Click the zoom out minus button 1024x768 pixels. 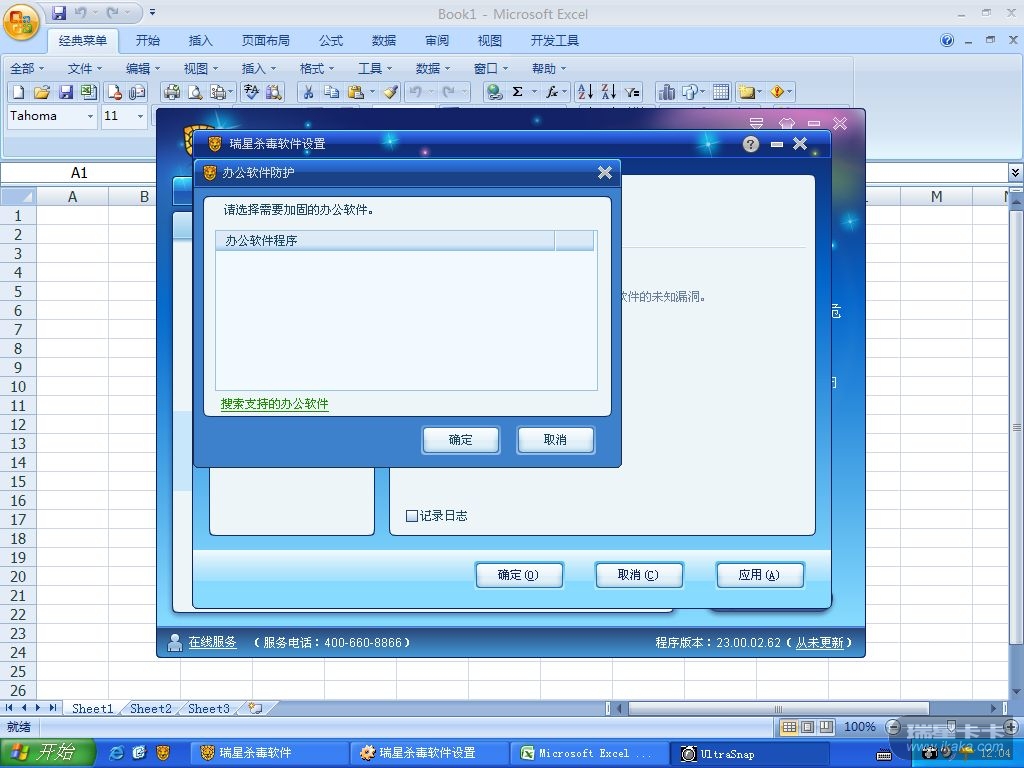coord(893,727)
